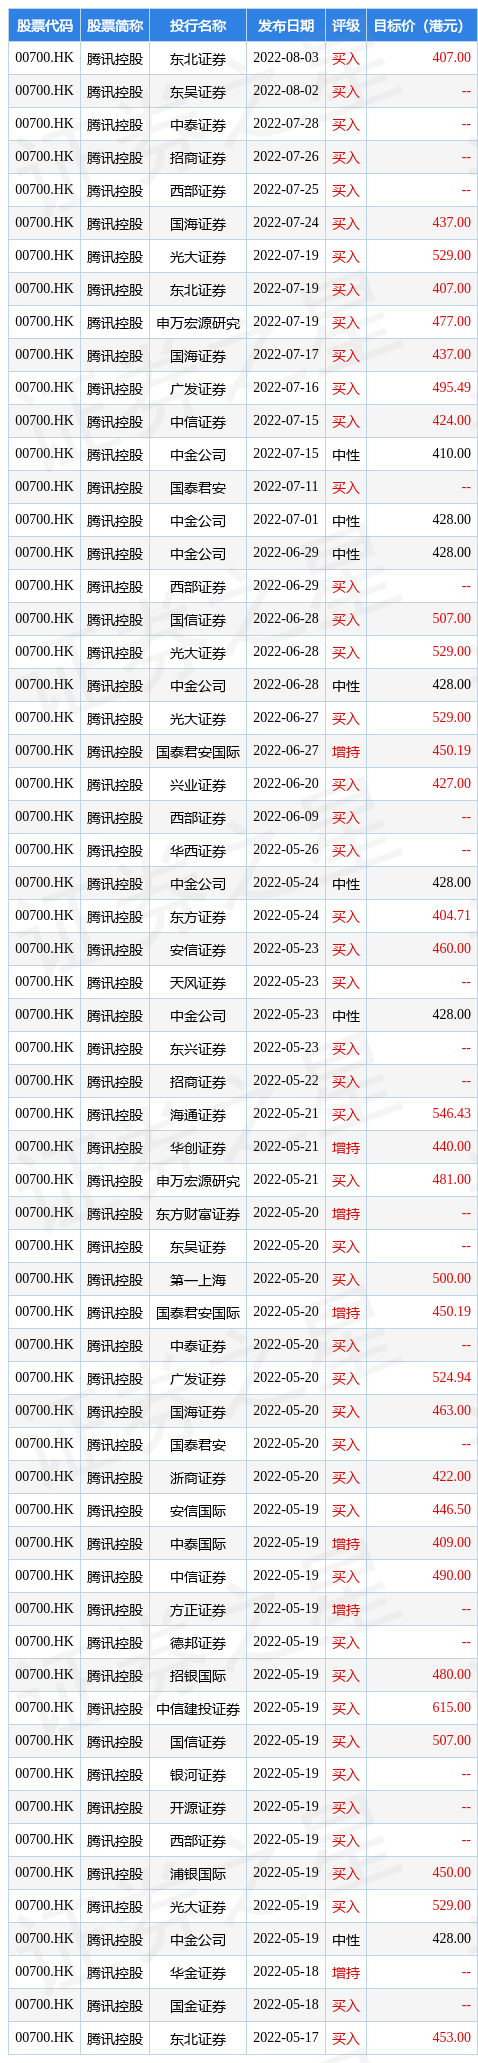
Task: Select the 华创证券 broker name
Action: 198,1147
